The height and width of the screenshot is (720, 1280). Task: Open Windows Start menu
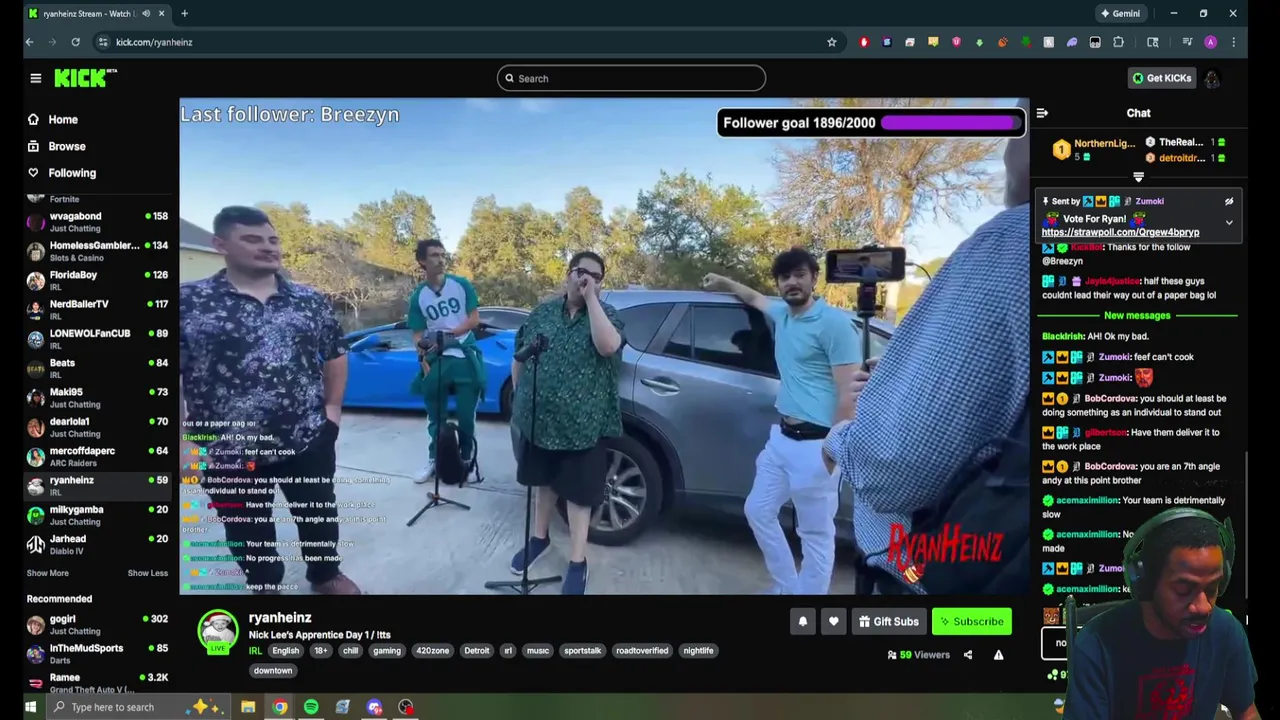[30, 707]
